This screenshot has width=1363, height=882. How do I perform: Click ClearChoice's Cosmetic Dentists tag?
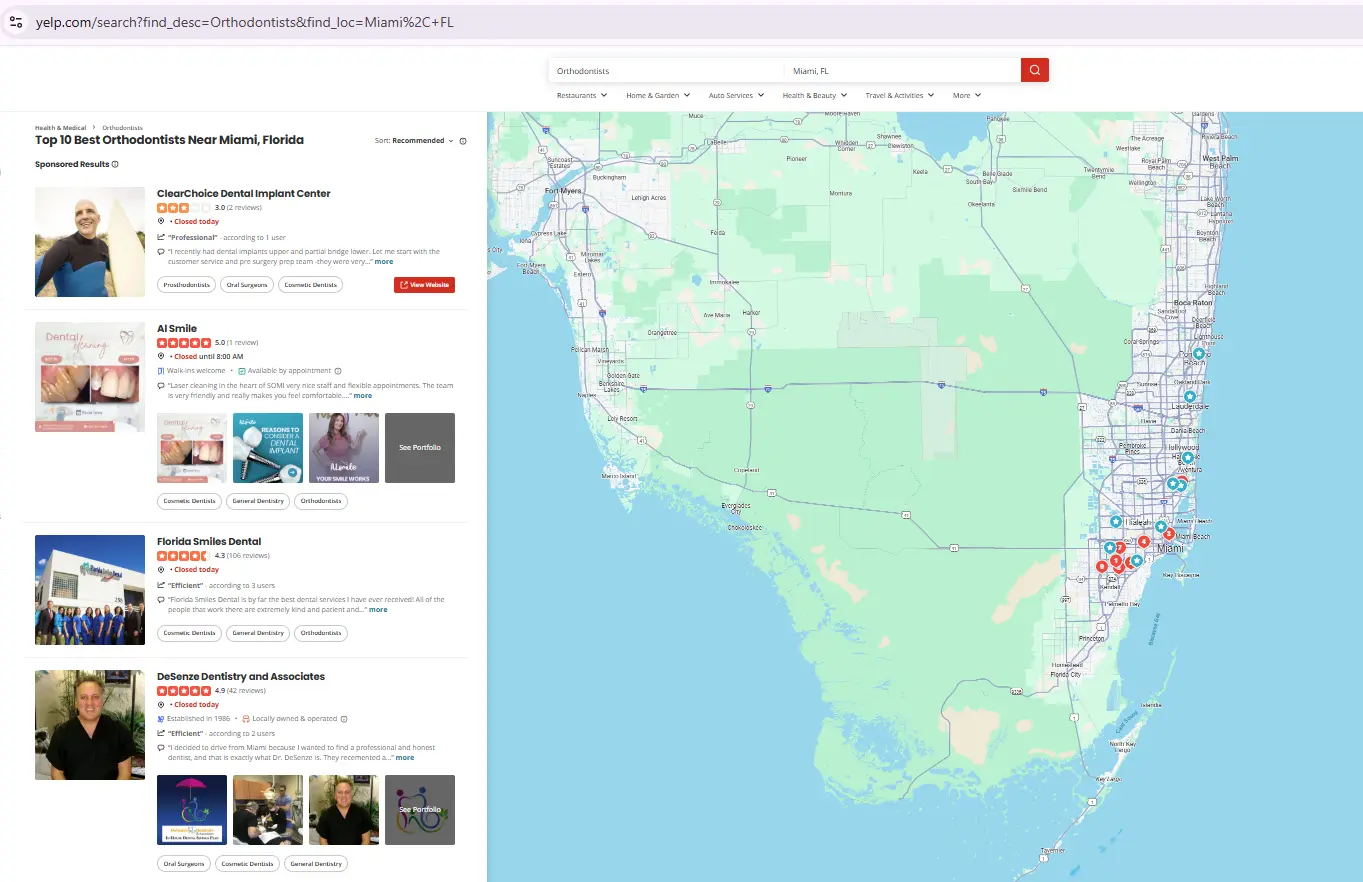tap(311, 285)
